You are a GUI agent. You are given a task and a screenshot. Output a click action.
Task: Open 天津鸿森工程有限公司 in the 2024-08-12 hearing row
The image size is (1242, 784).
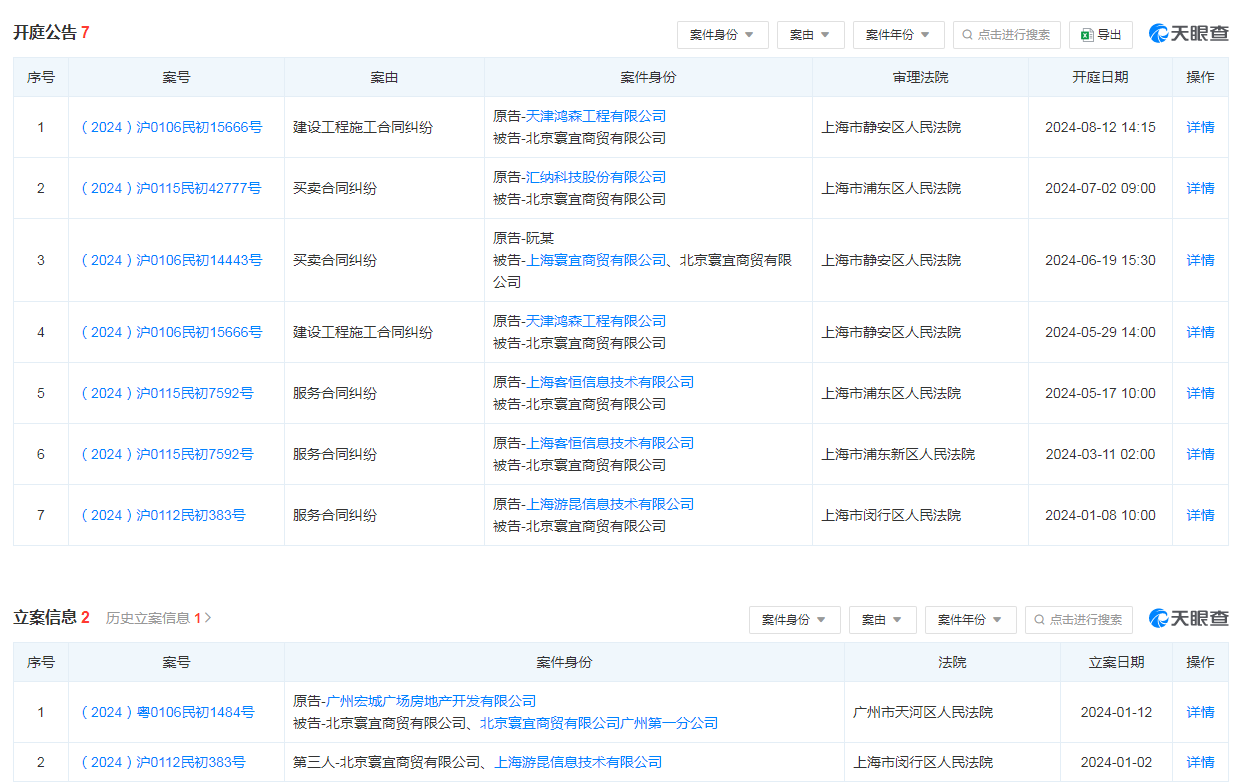pos(596,116)
